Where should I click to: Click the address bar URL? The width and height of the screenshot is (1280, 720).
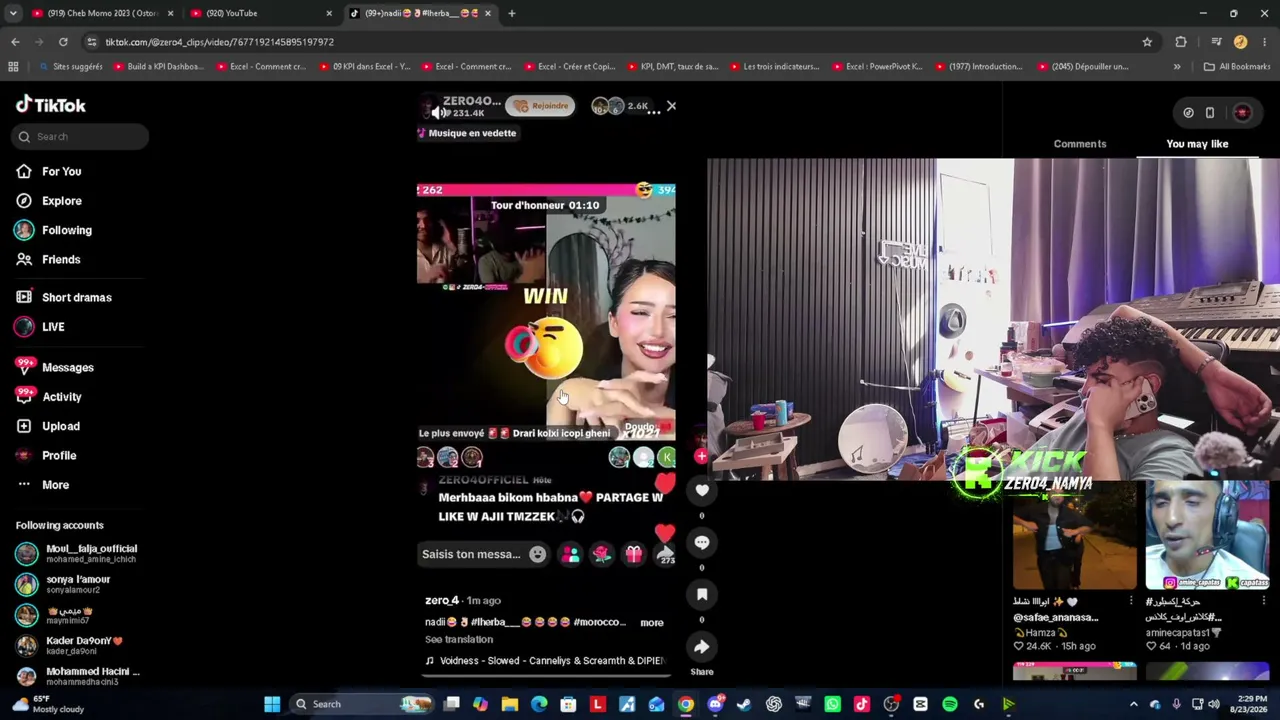point(220,42)
